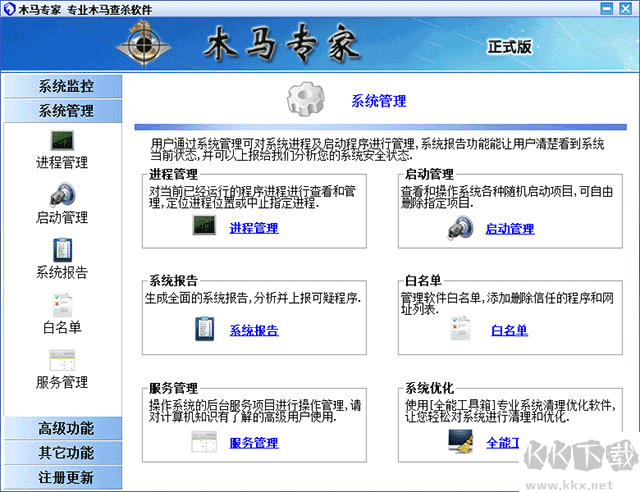
Task: Click the 系统管理 heading text
Action: (379, 101)
